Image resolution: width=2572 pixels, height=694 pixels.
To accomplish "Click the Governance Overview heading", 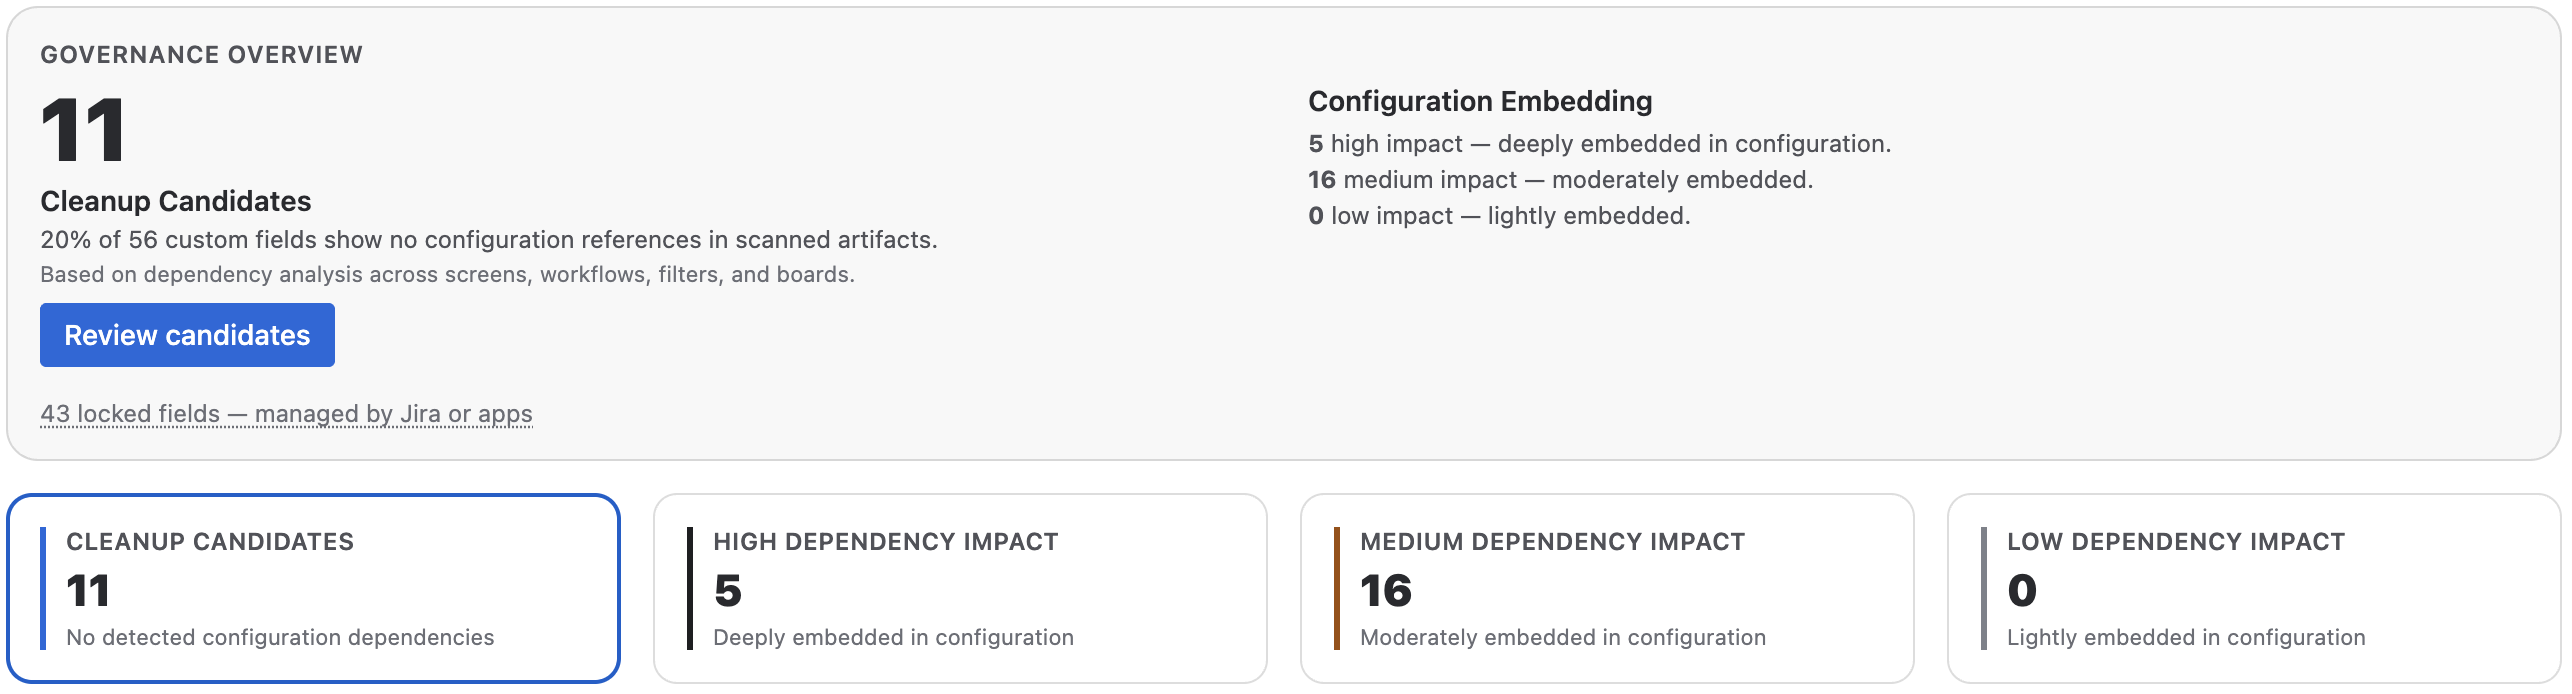I will pos(199,55).
